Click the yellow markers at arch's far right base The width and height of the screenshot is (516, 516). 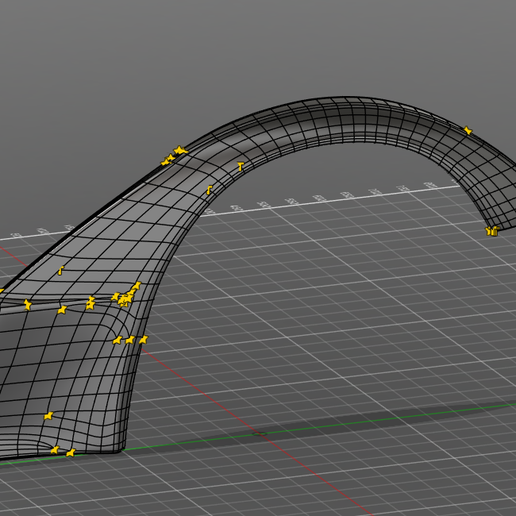pyautogui.click(x=492, y=231)
